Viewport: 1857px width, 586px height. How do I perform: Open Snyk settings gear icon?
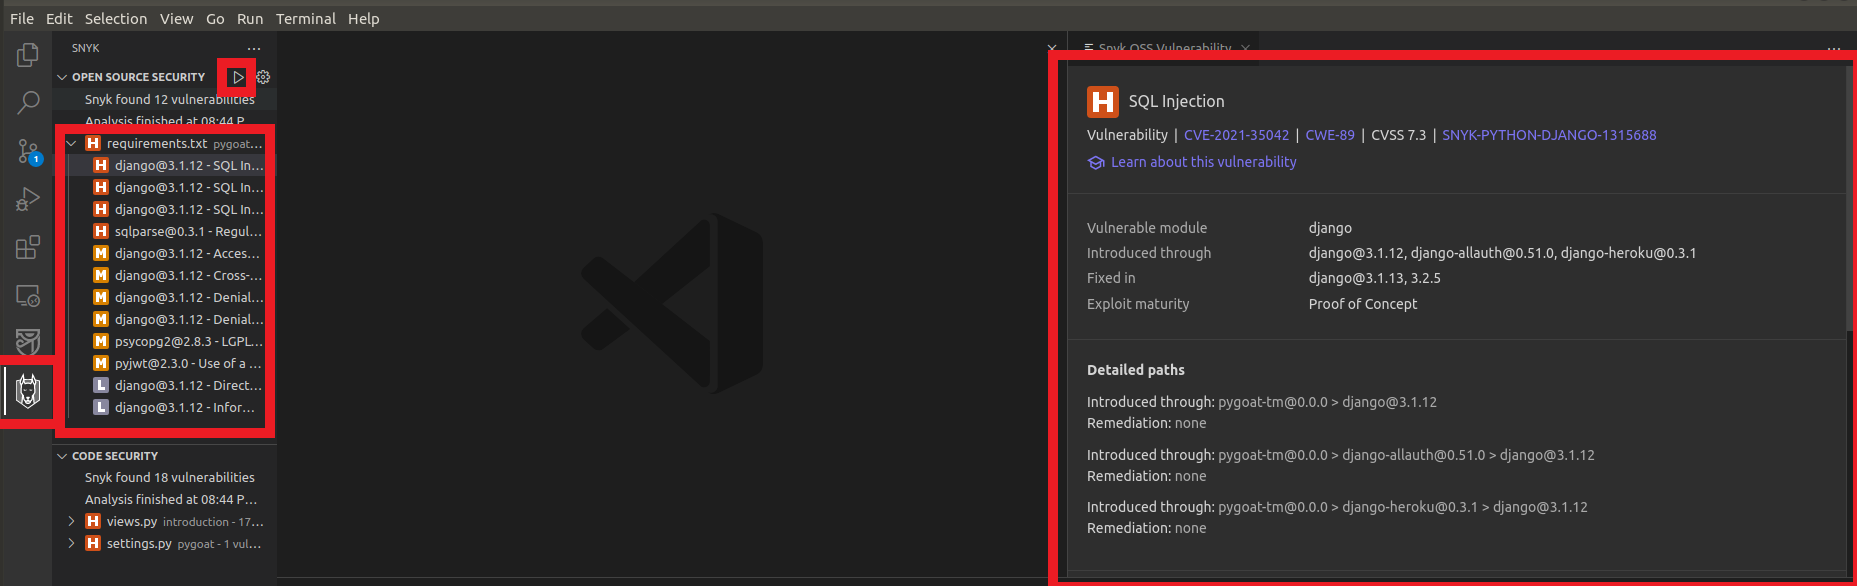click(263, 77)
